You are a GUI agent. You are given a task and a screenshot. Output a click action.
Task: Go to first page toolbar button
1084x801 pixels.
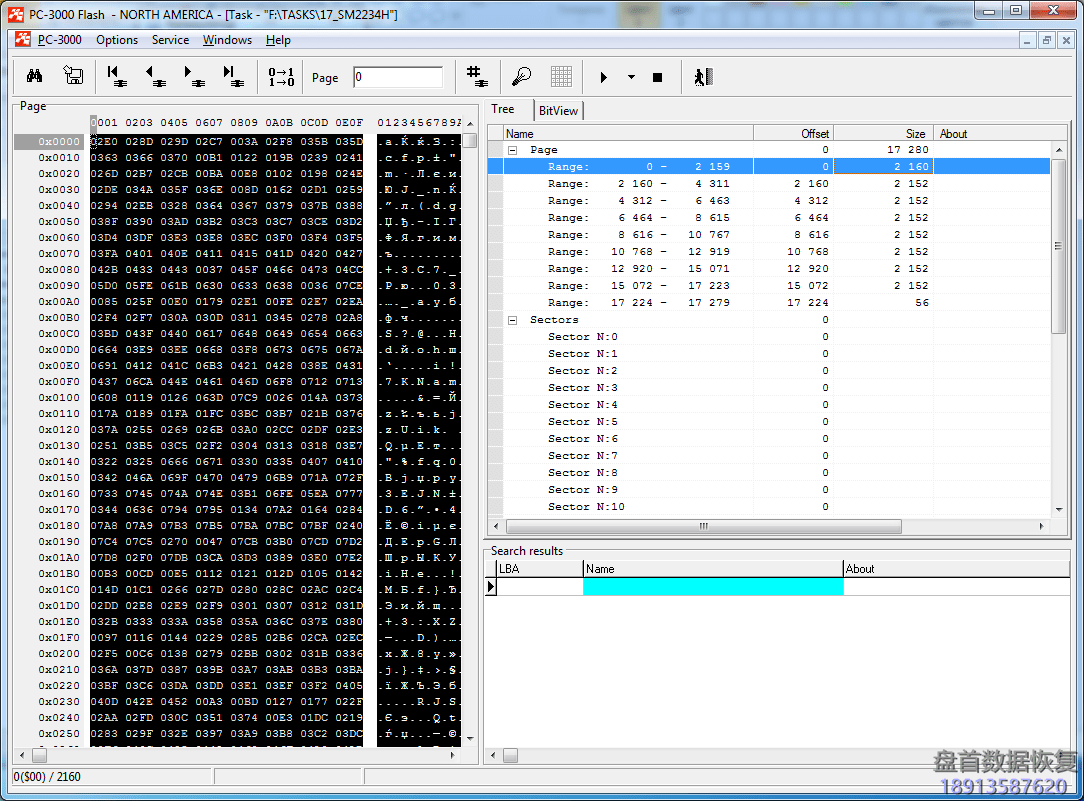pos(115,77)
